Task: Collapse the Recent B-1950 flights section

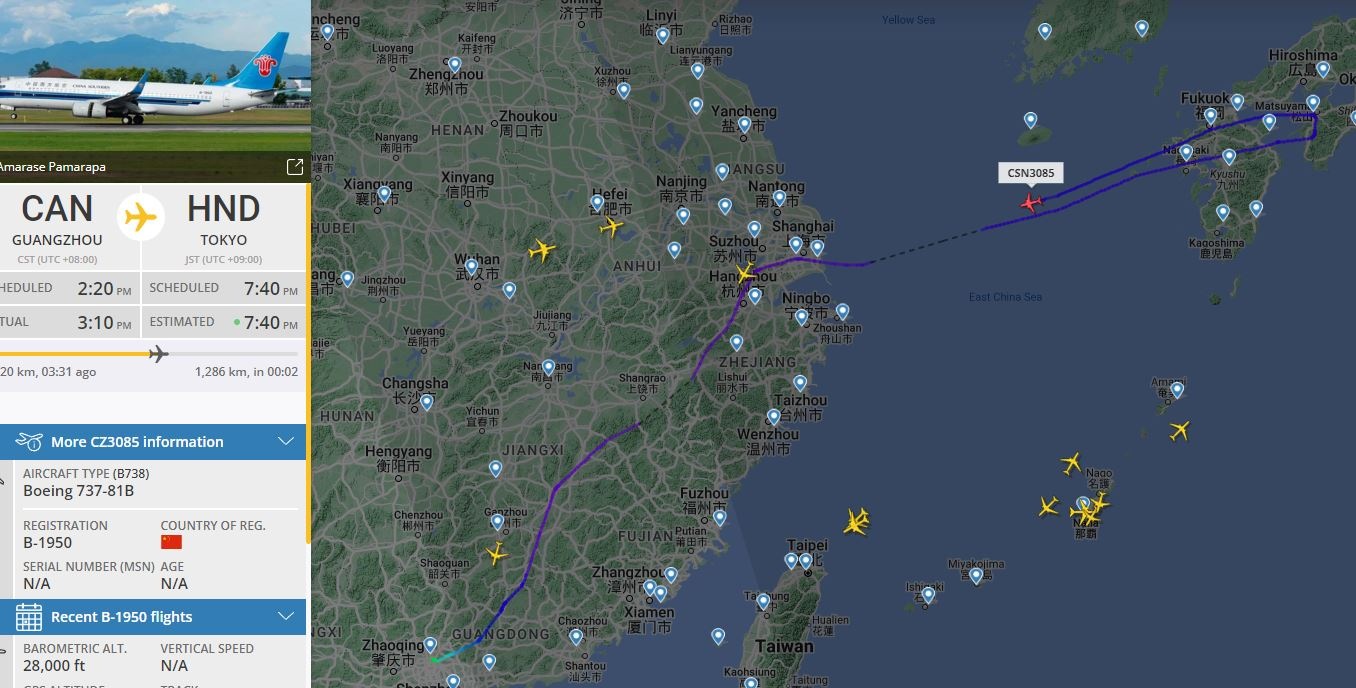Action: (x=286, y=617)
